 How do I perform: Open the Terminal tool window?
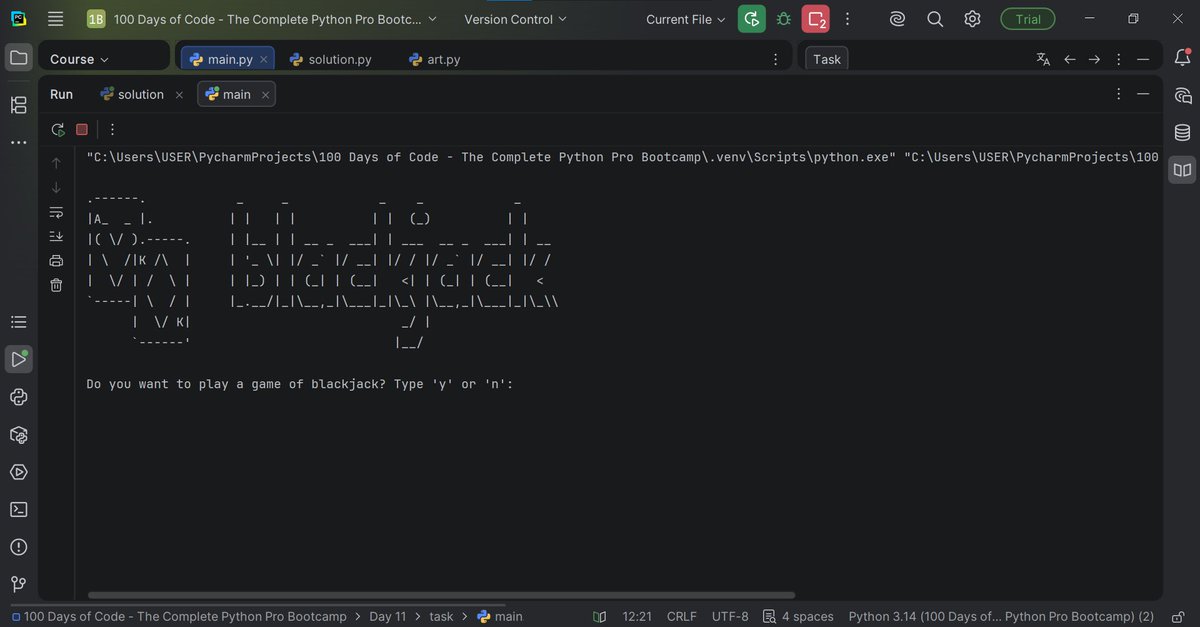point(18,509)
